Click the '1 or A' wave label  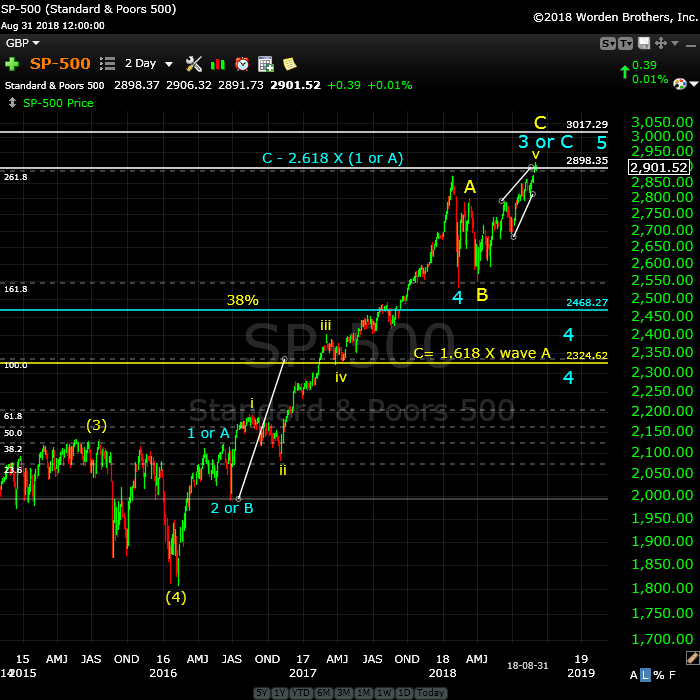tap(208, 433)
